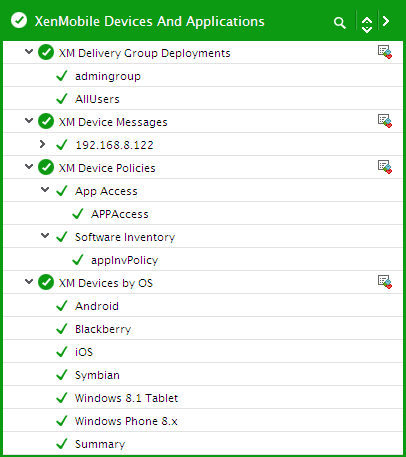406x457 pixels.
Task: Click the Summary descriptor
Action: point(100,444)
